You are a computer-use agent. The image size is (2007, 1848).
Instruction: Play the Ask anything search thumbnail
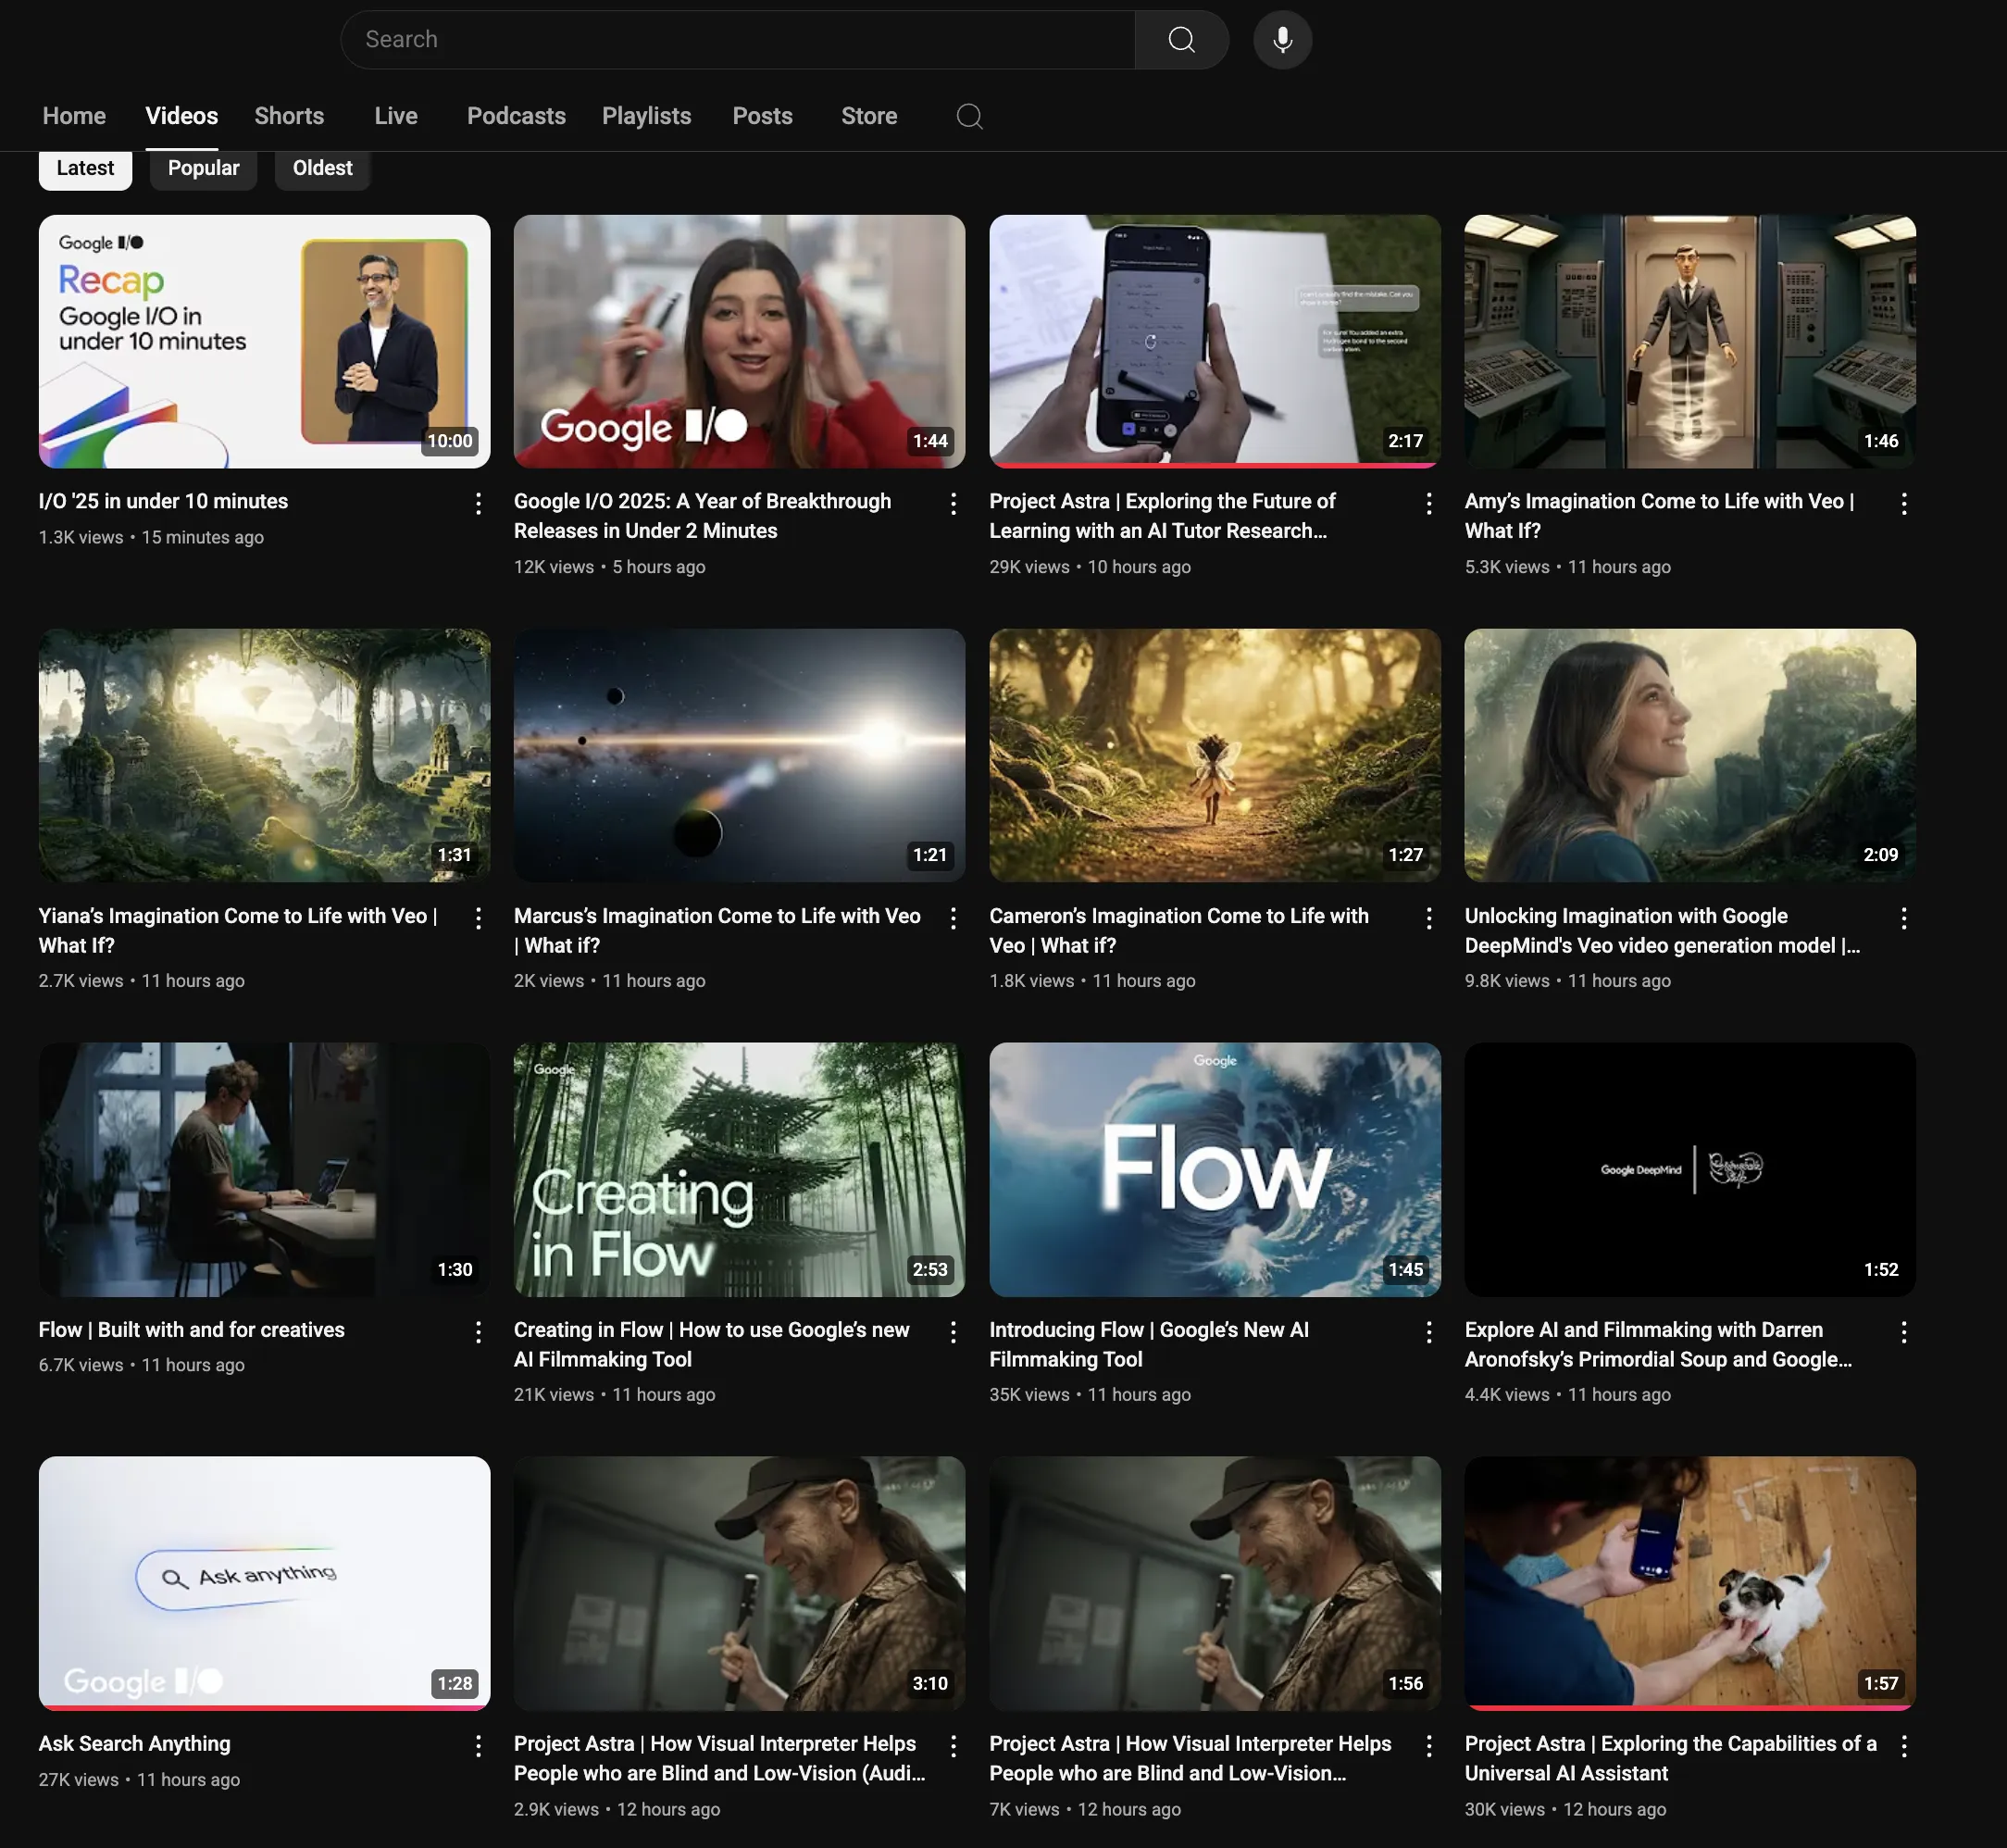264,1583
